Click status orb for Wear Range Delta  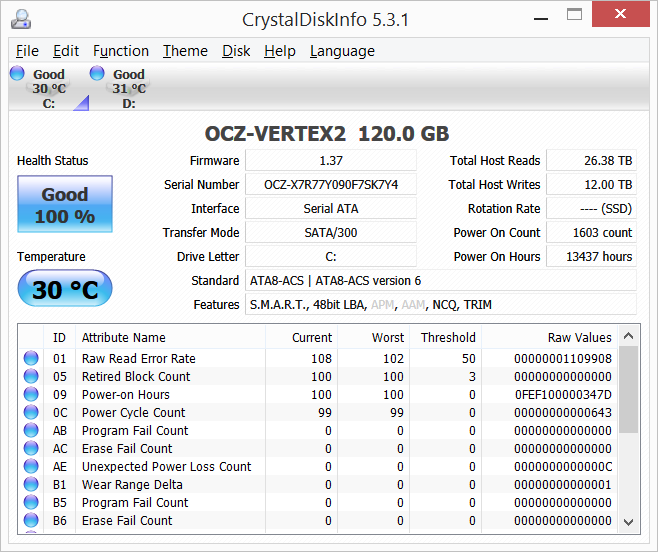[x=31, y=484]
